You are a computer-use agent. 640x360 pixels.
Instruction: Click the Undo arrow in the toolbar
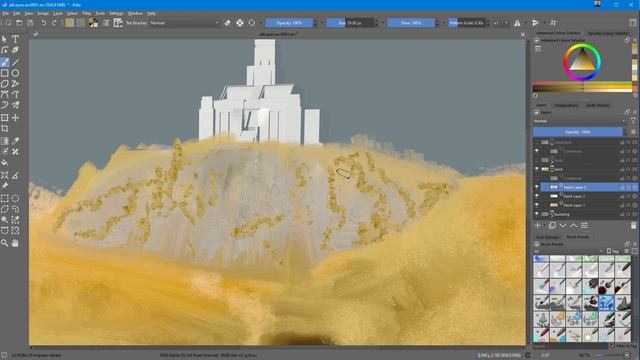tap(44, 23)
